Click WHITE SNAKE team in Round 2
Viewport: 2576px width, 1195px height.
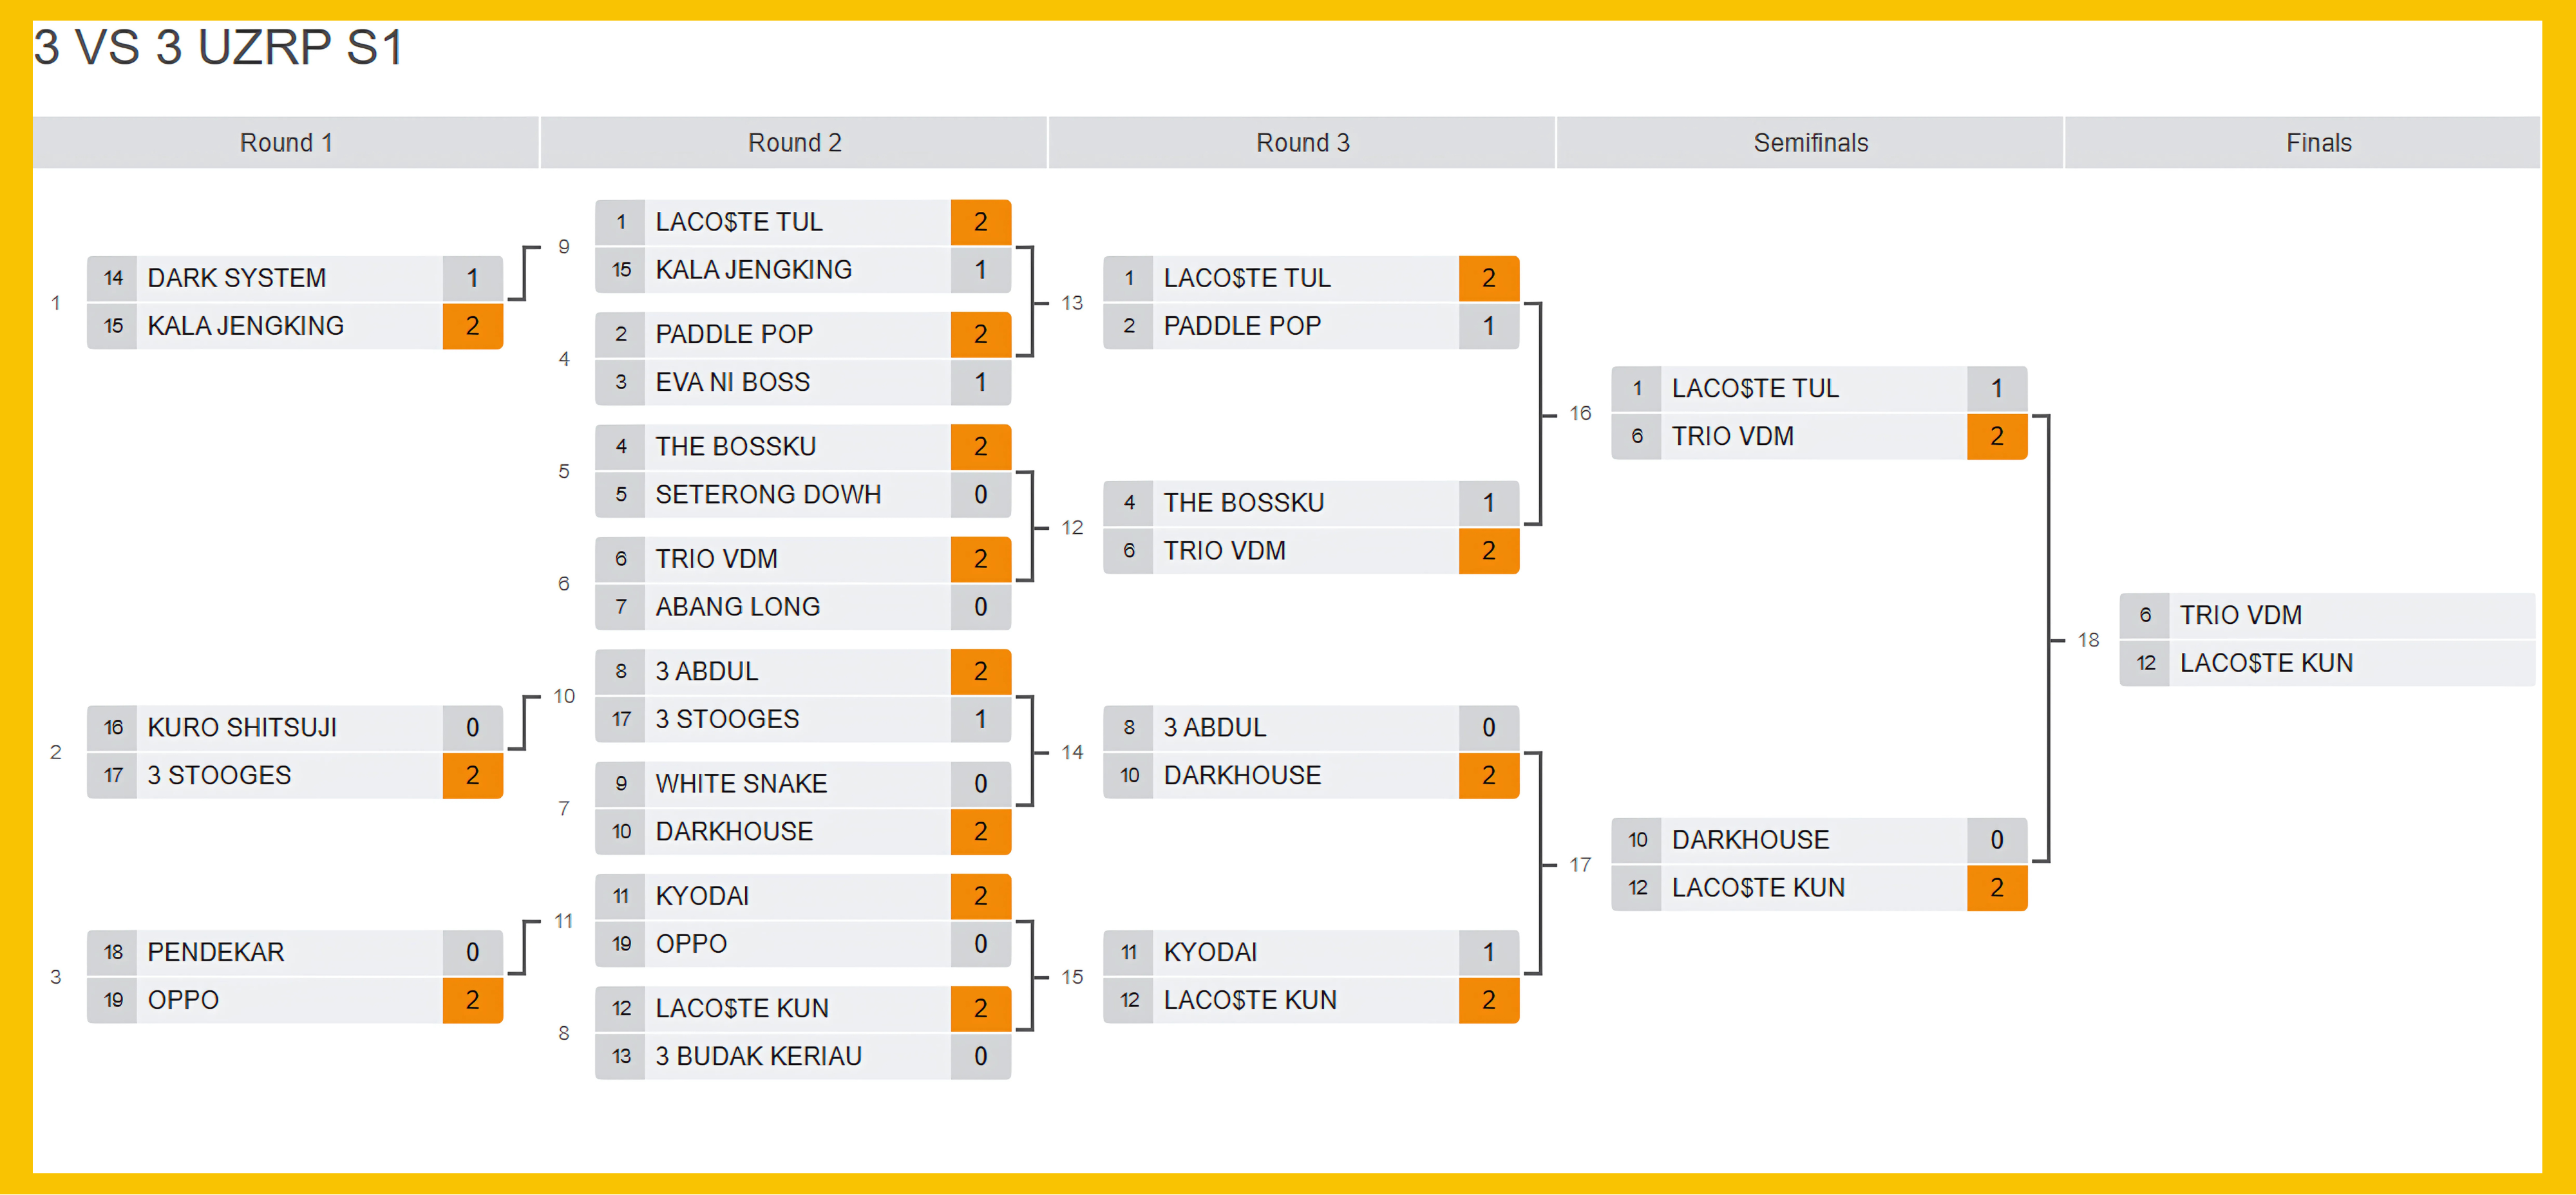741,783
